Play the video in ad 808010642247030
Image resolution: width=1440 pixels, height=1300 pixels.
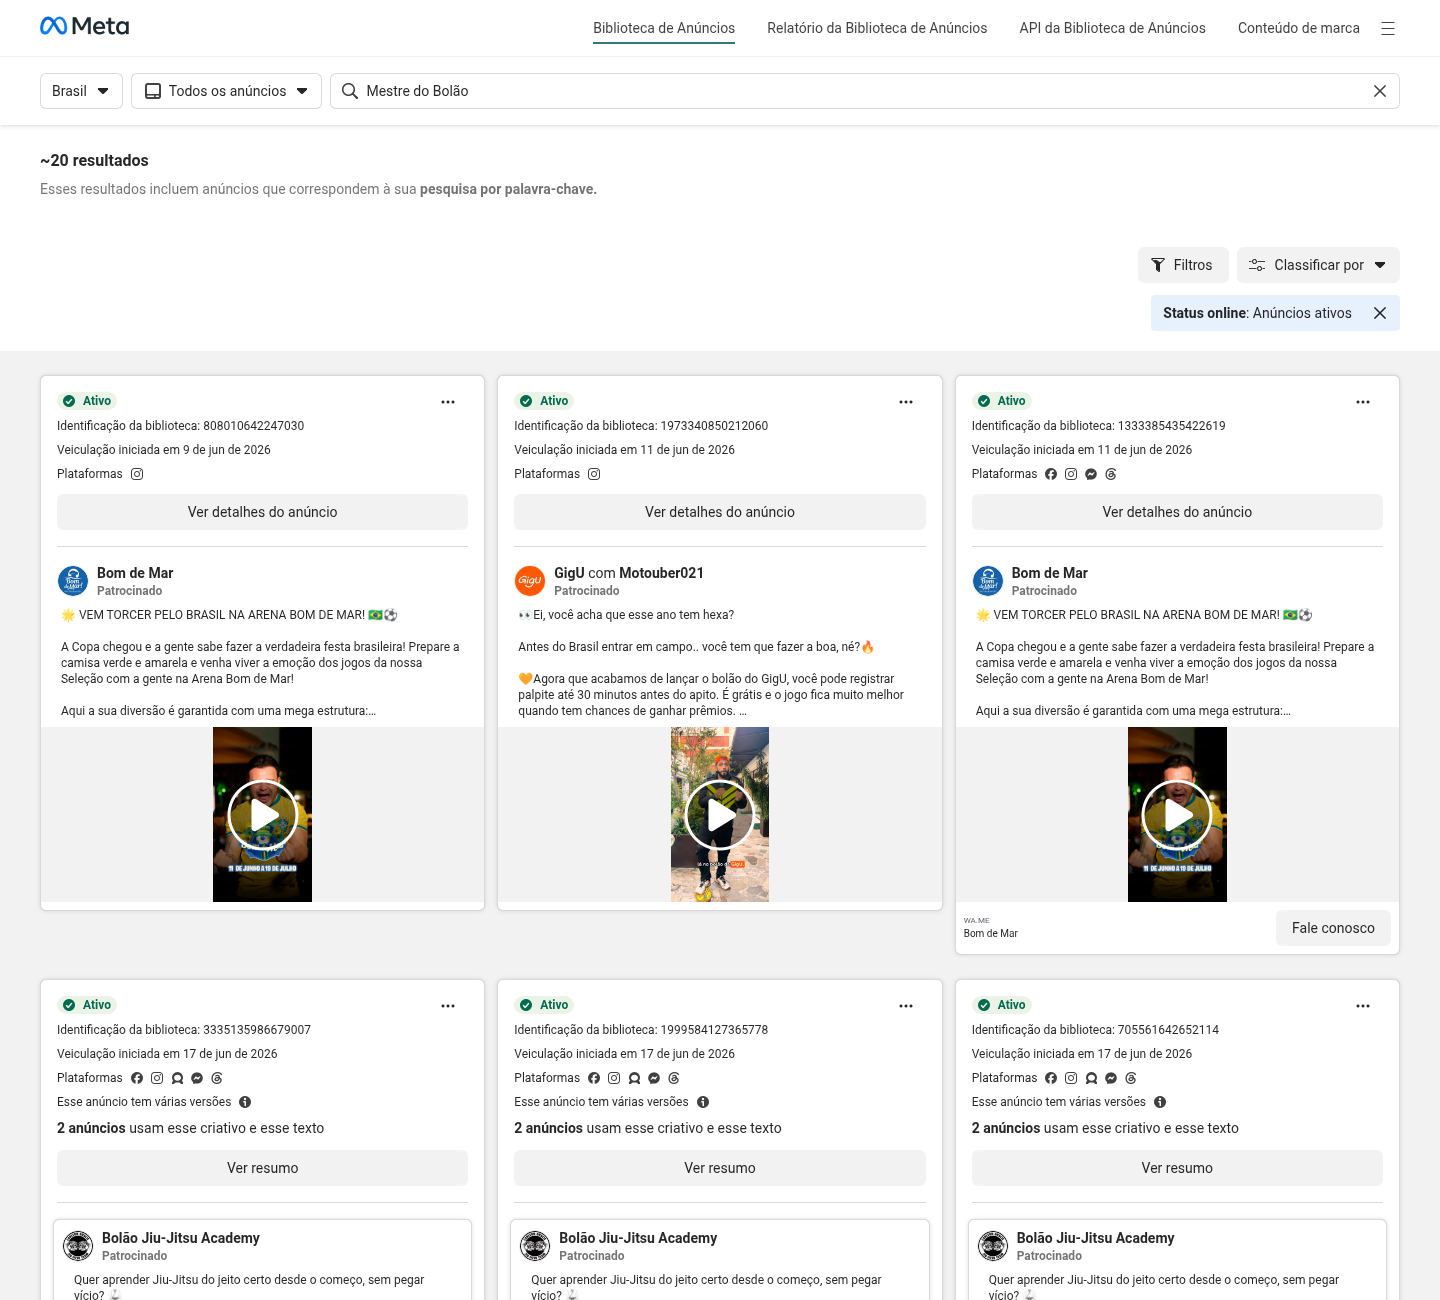click(262, 815)
